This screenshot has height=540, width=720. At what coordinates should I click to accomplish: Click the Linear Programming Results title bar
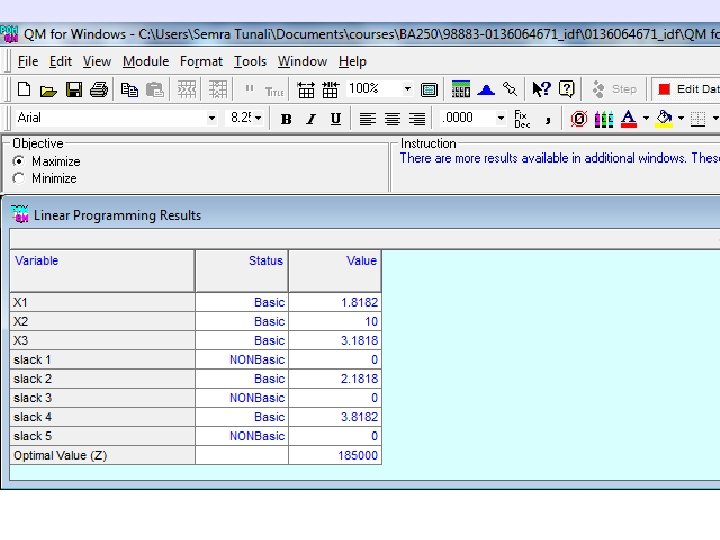tap(363, 215)
